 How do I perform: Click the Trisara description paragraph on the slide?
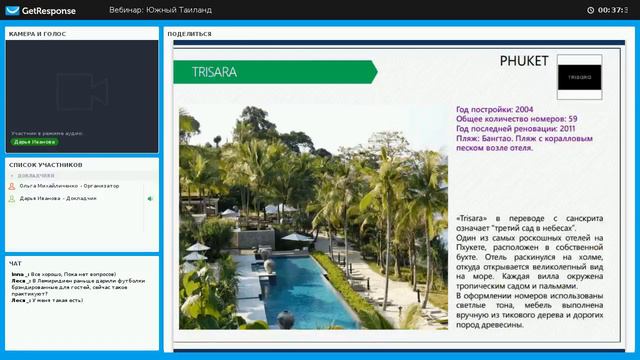(x=529, y=272)
